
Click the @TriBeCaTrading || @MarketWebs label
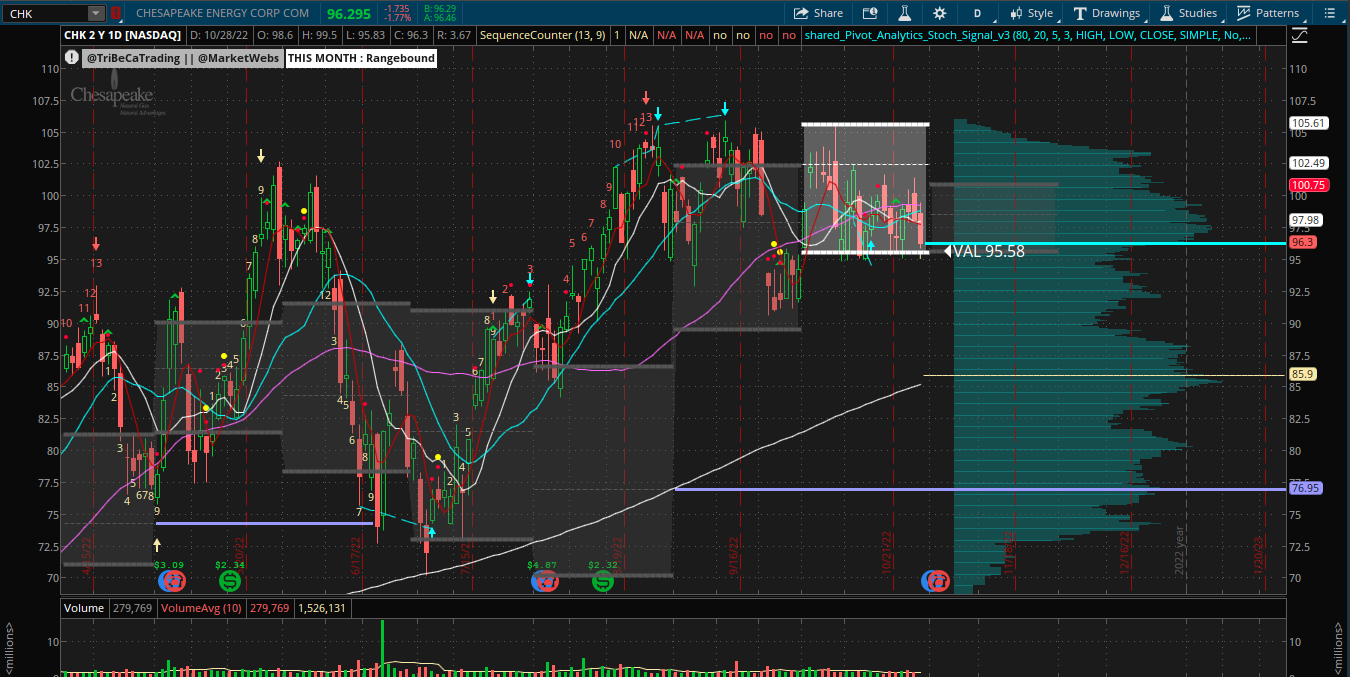pos(182,58)
